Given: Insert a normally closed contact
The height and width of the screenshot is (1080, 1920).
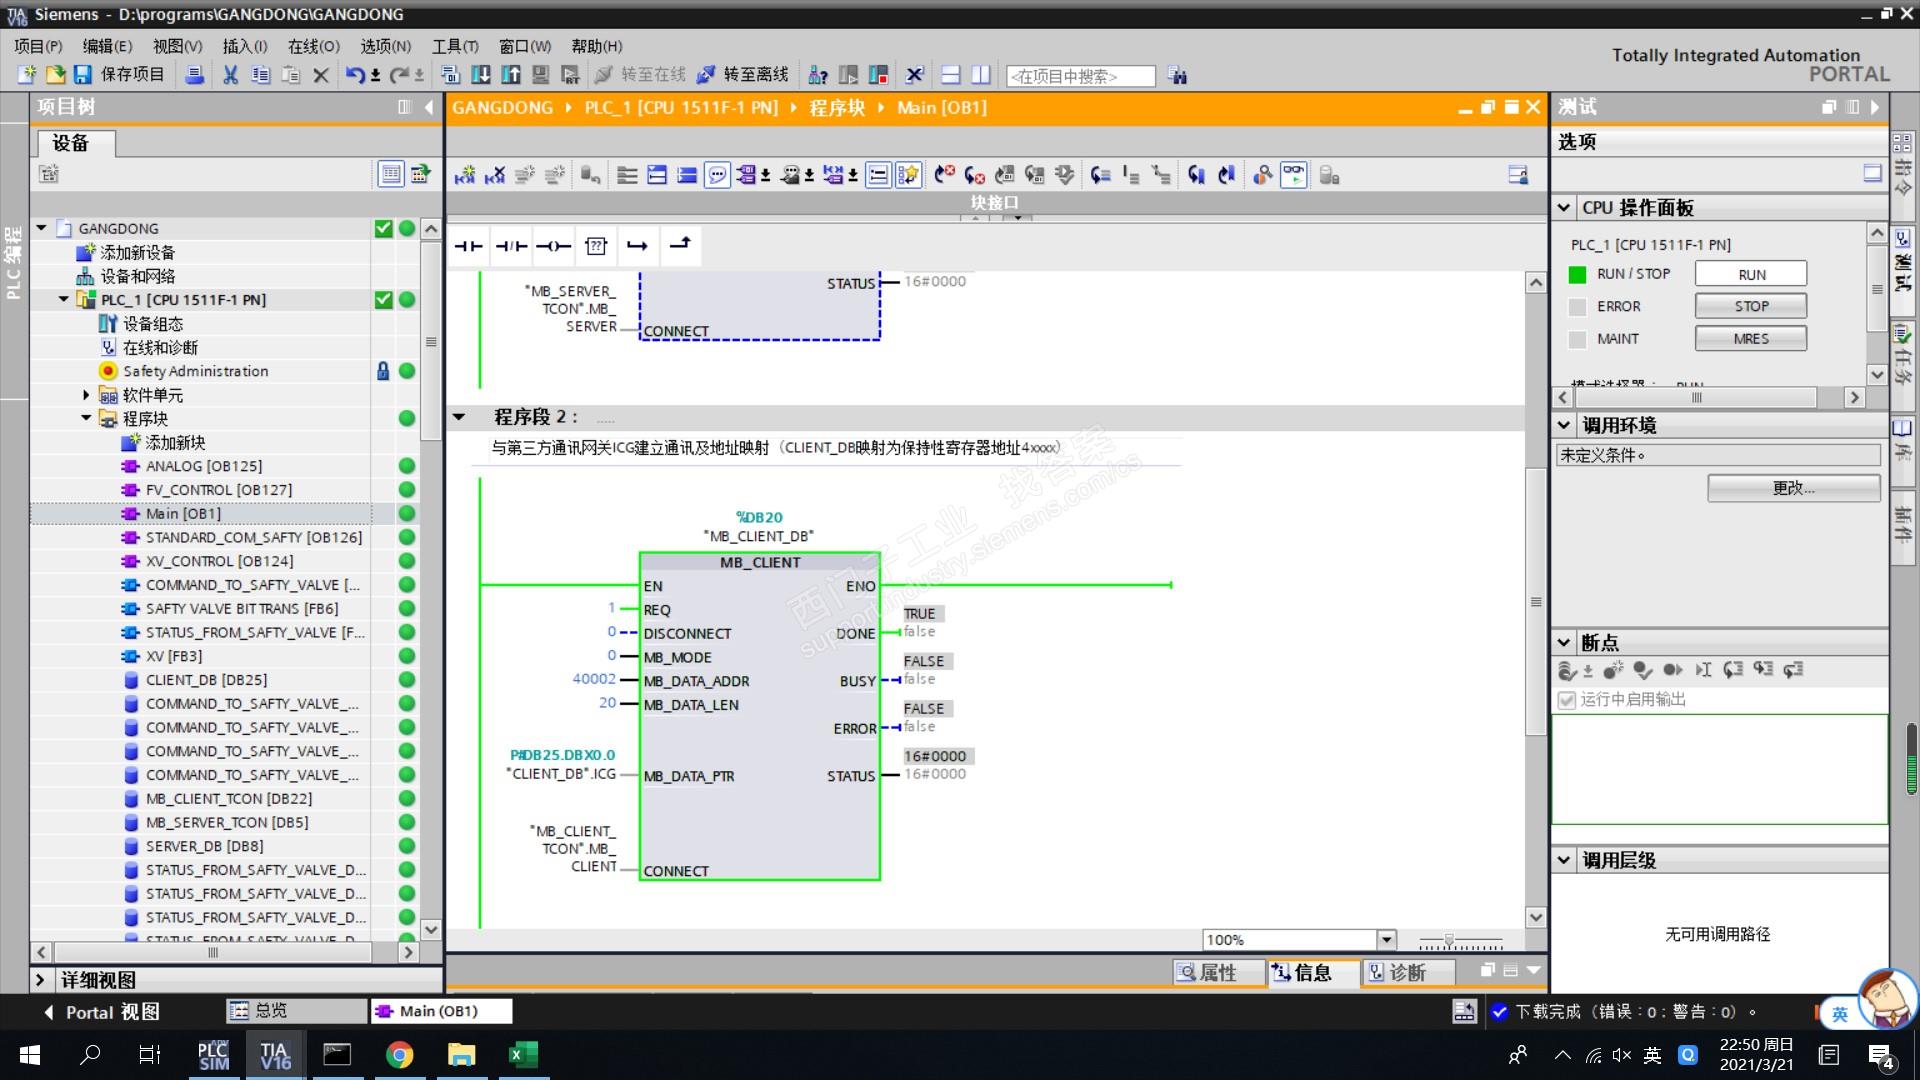Looking at the screenshot, I should pos(511,246).
